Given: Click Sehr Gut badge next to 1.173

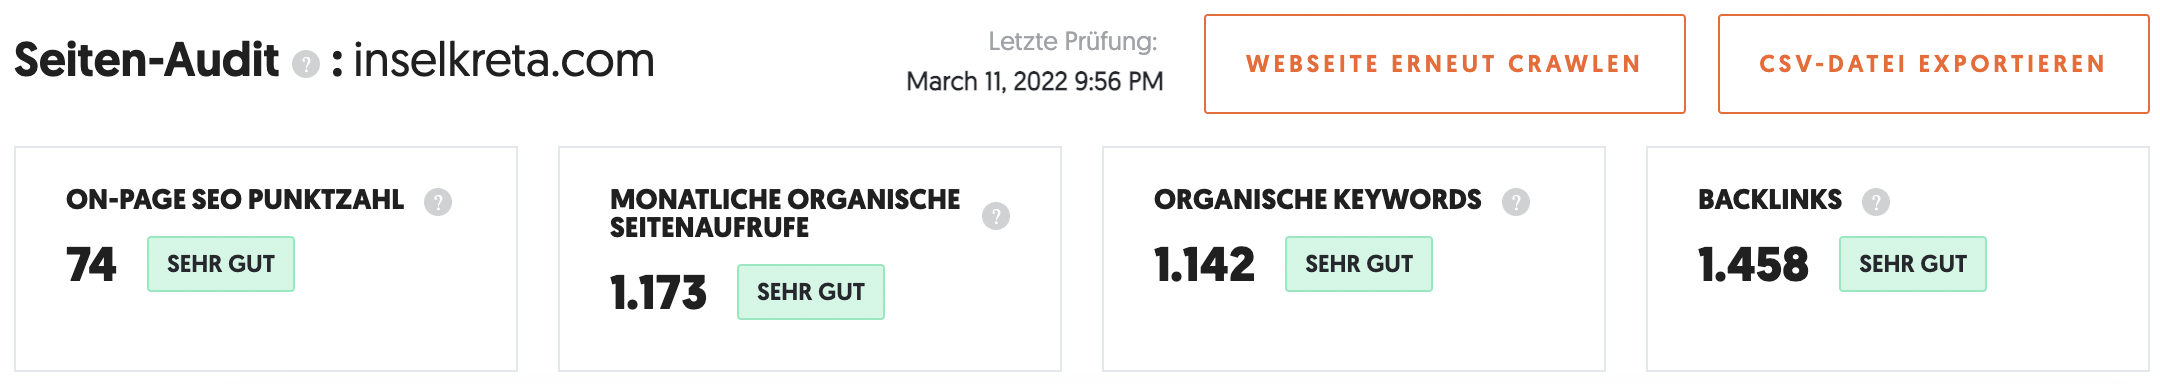Looking at the screenshot, I should click(x=811, y=292).
